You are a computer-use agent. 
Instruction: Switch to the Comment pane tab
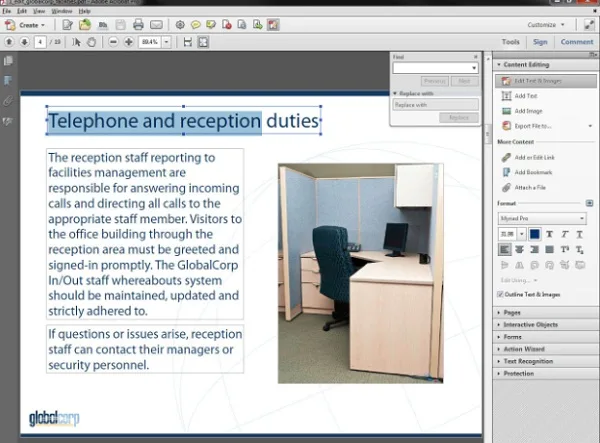[577, 42]
